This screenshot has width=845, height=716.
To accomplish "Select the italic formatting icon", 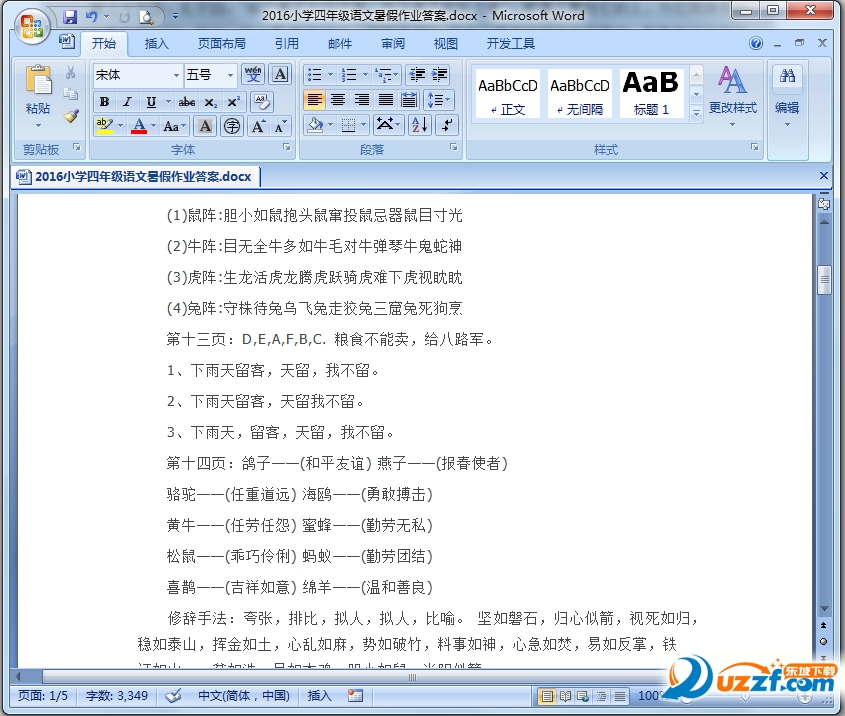I will 126,101.
